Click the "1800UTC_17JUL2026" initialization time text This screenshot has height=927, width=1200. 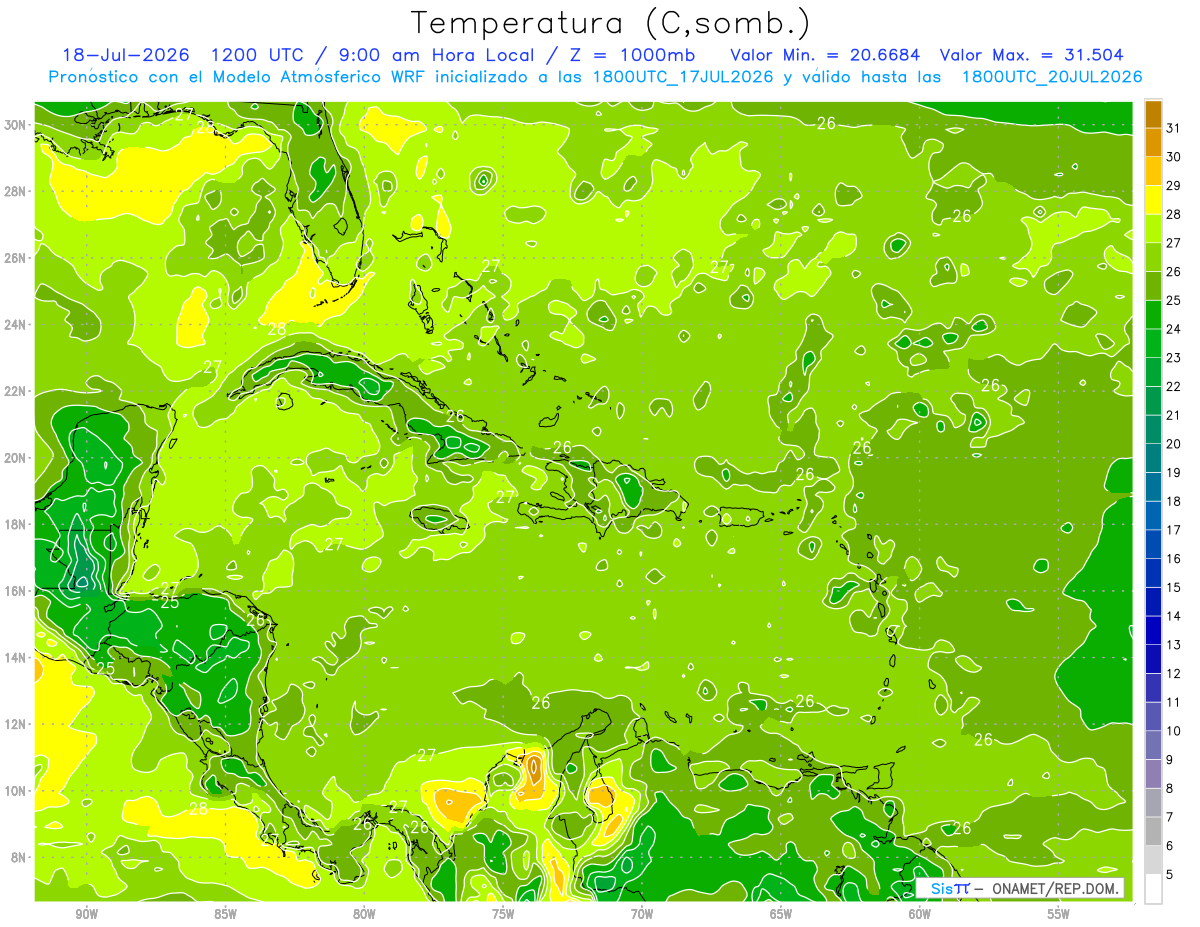click(683, 77)
